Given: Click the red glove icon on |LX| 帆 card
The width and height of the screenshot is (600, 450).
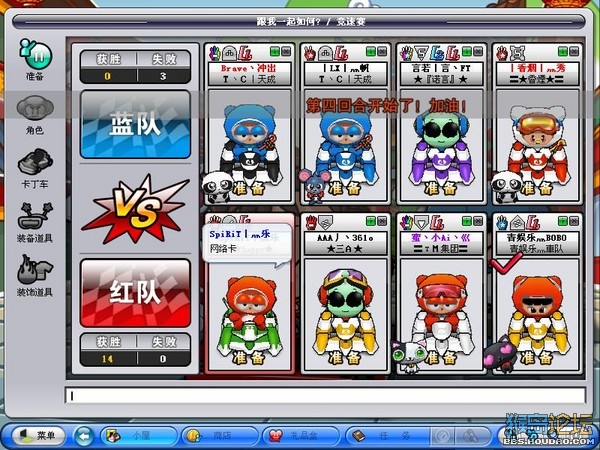Looking at the screenshot, I should coord(310,53).
